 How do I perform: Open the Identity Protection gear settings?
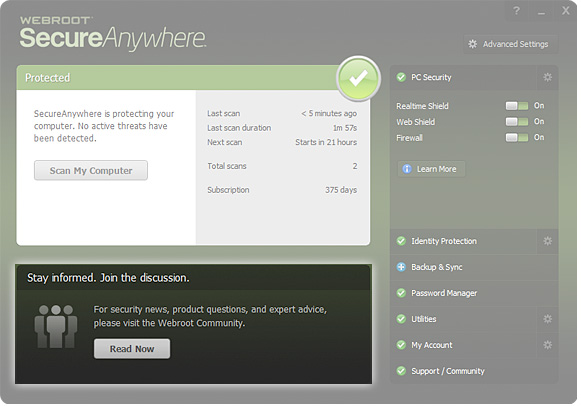tap(547, 241)
